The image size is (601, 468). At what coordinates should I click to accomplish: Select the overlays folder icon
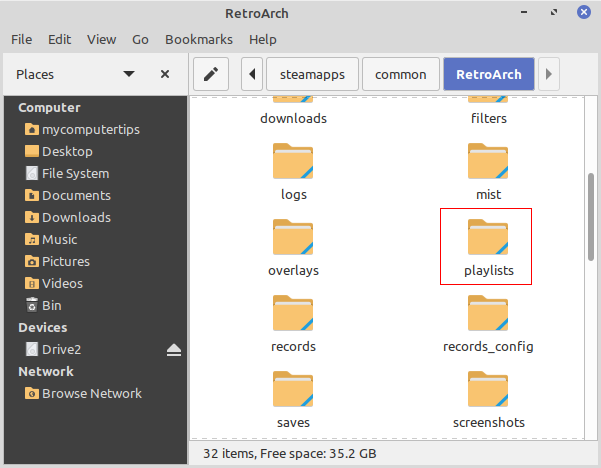click(293, 237)
